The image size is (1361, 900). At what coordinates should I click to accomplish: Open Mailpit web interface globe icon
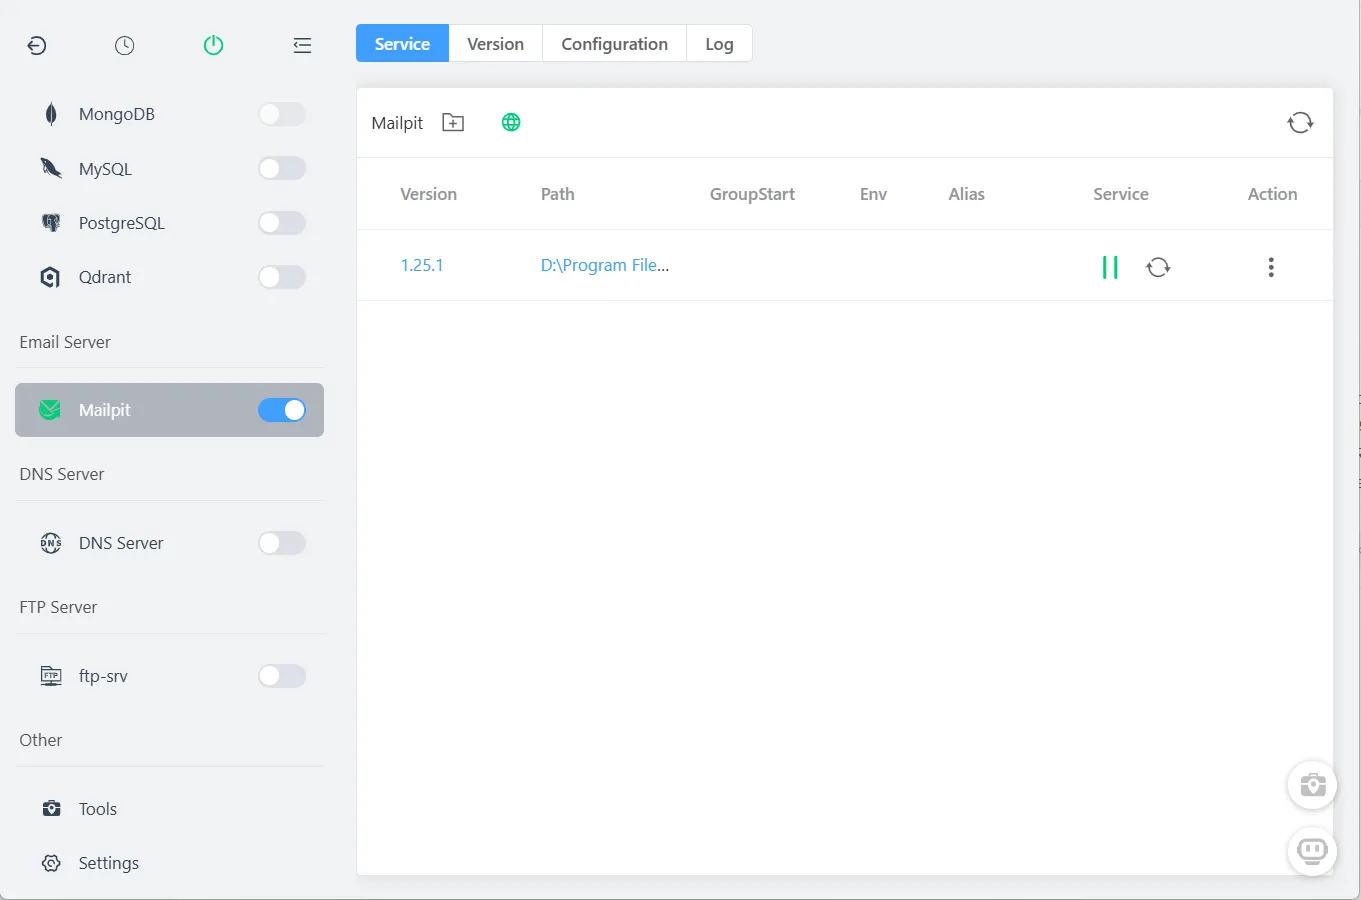pyautogui.click(x=511, y=123)
